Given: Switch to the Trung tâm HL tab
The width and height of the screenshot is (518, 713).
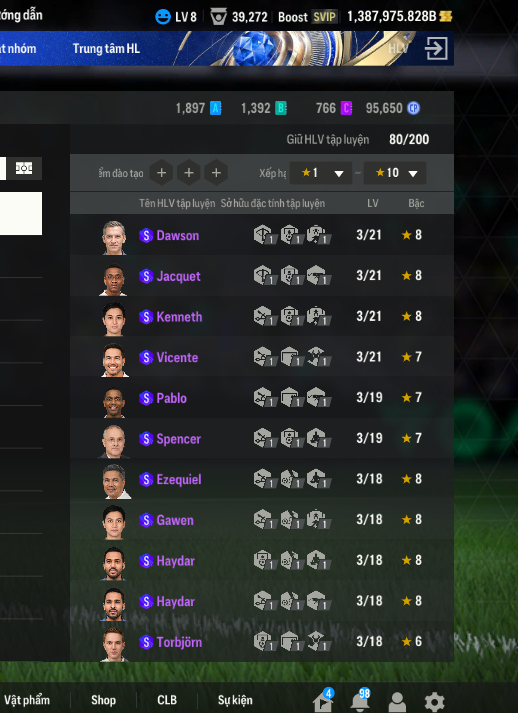Looking at the screenshot, I should (106, 49).
